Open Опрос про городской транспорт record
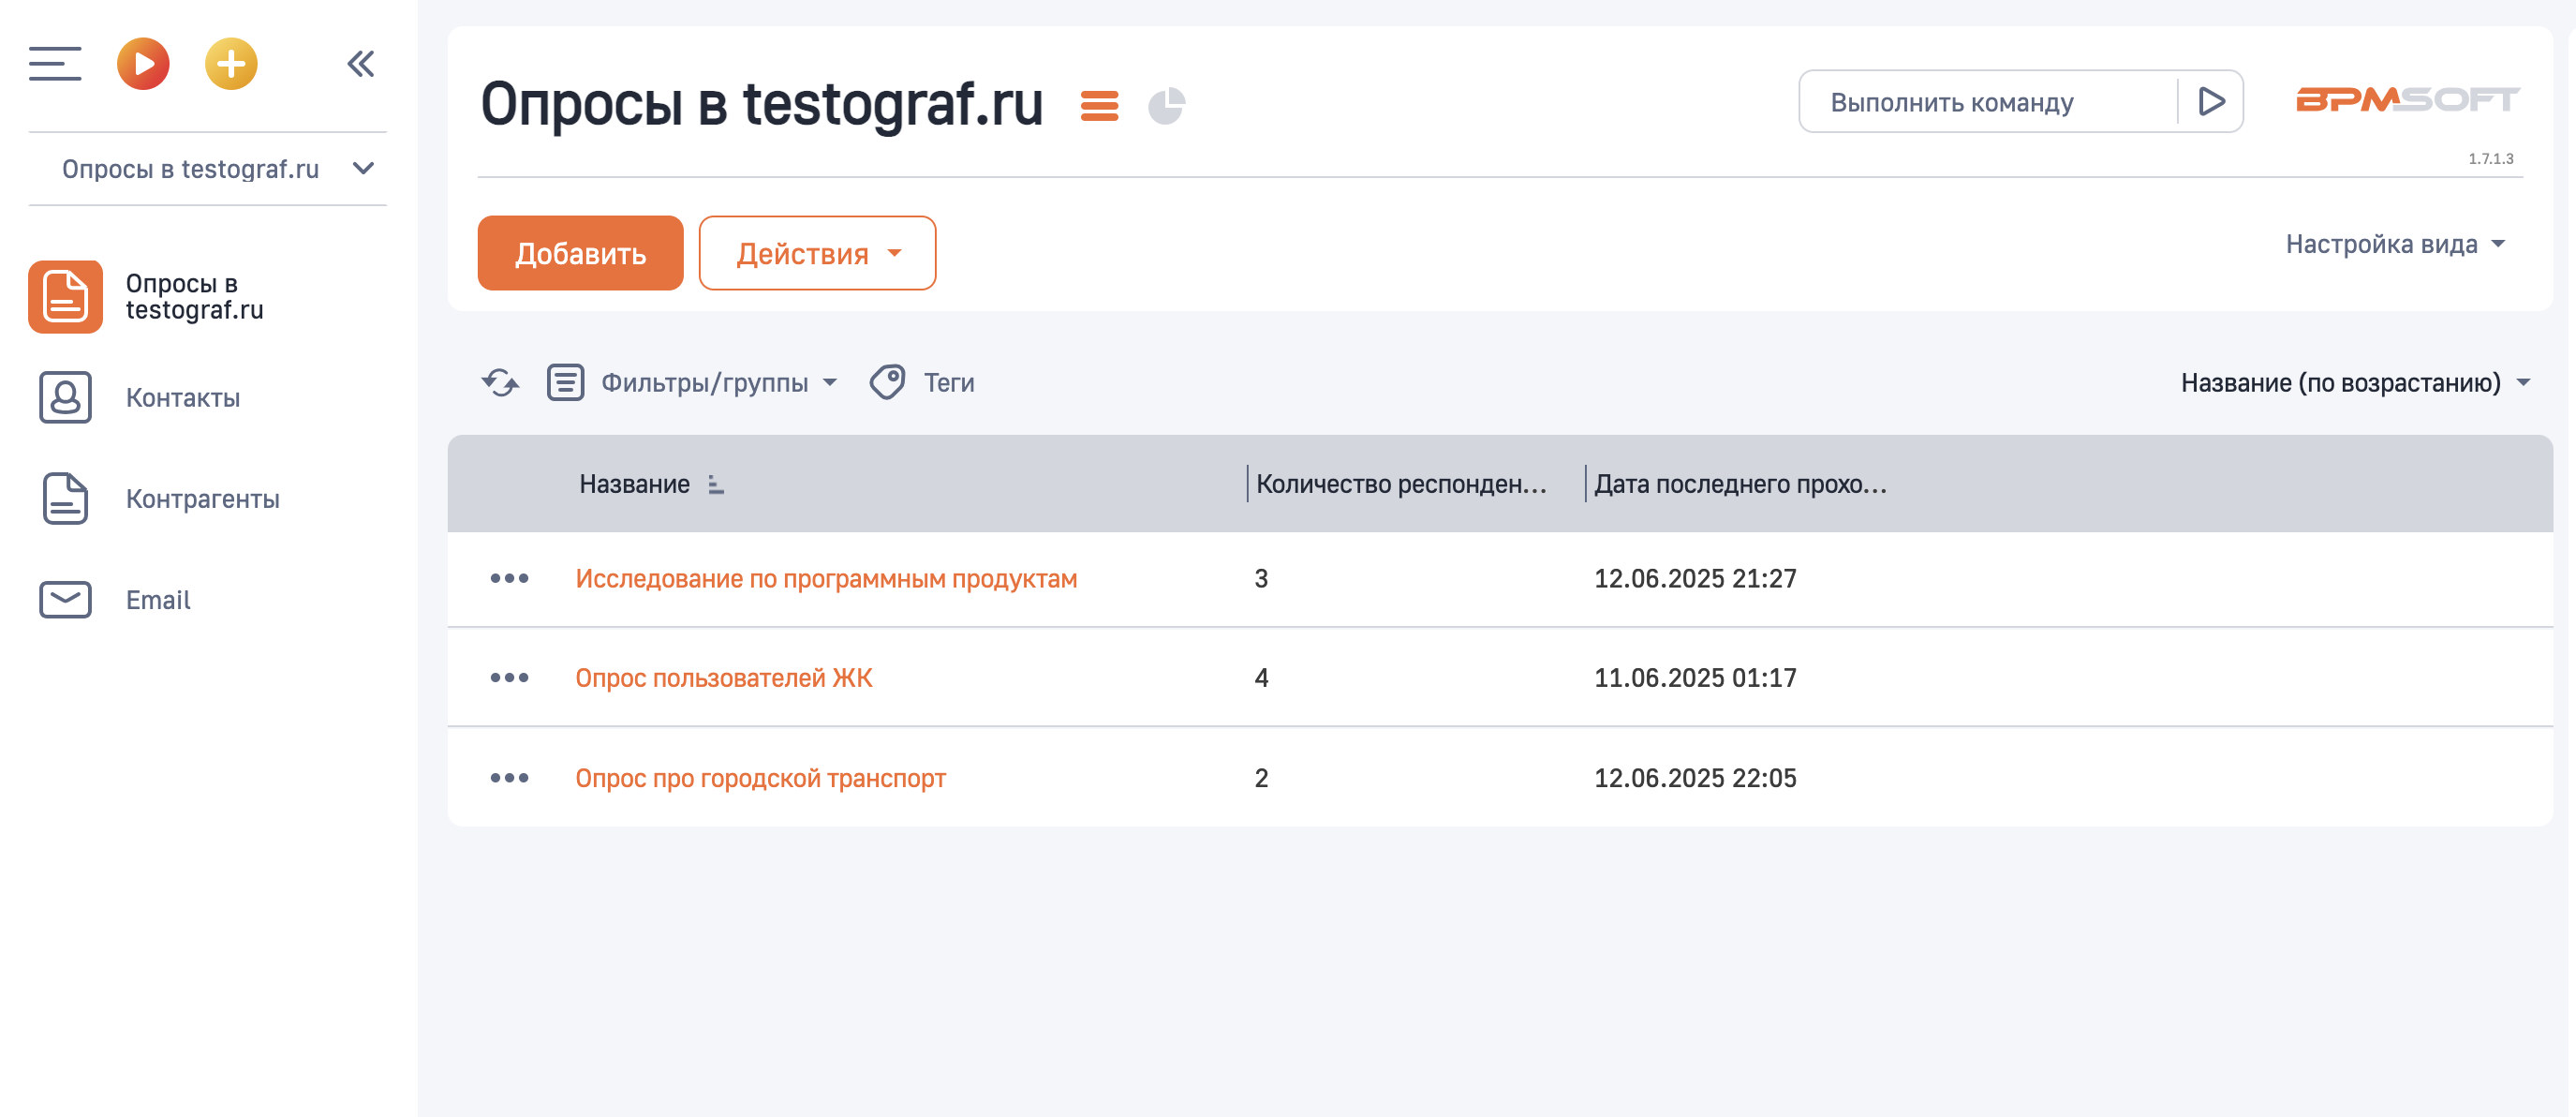This screenshot has height=1117, width=2576. [760, 777]
